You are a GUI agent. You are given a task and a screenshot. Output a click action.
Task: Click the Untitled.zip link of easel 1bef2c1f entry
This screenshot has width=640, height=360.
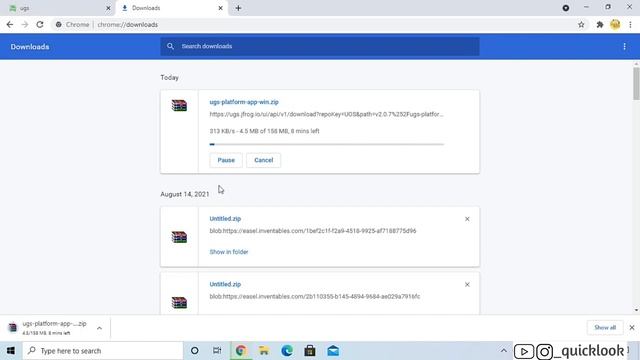(x=225, y=219)
